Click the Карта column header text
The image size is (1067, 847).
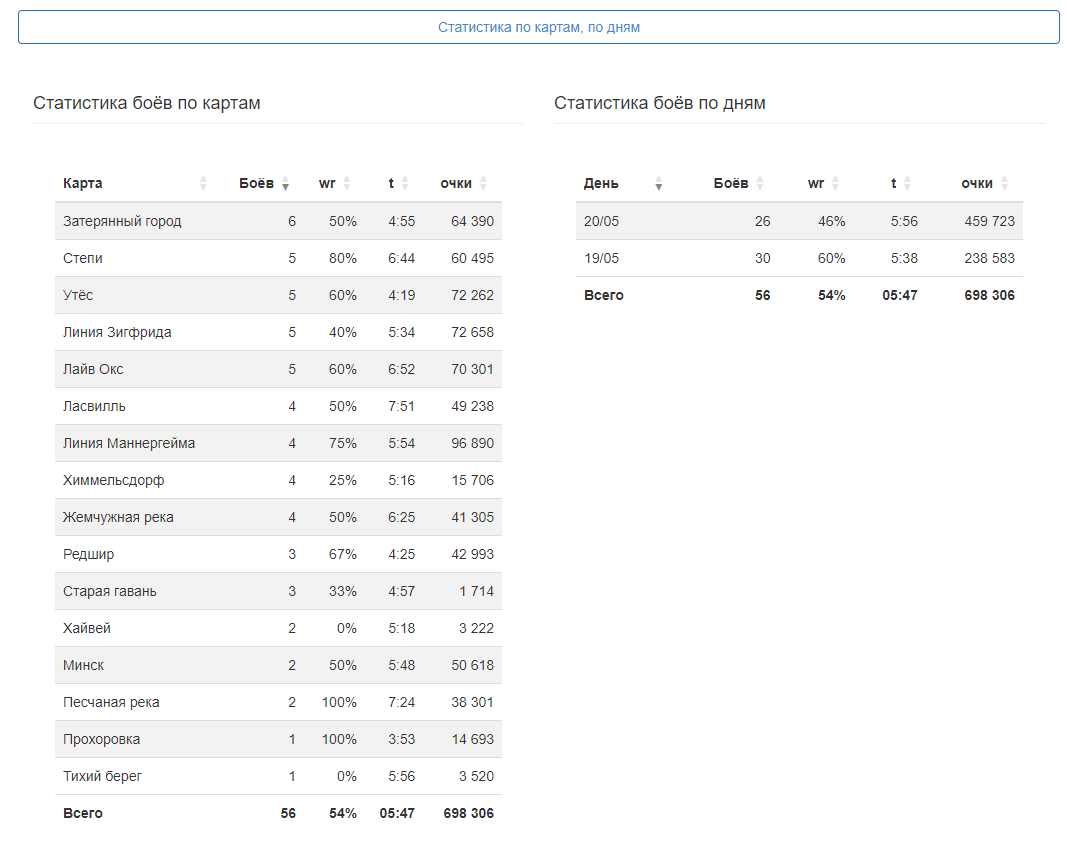(82, 183)
